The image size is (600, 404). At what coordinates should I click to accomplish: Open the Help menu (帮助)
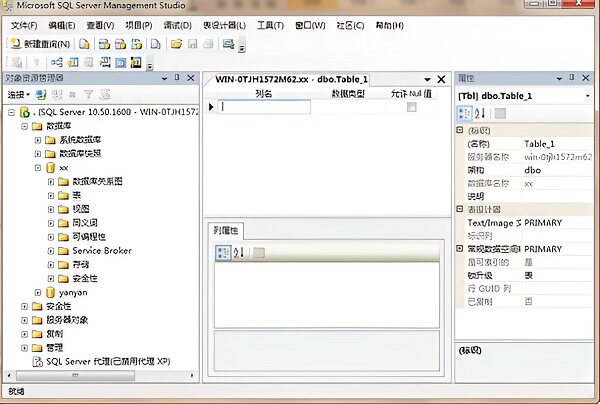(389, 26)
